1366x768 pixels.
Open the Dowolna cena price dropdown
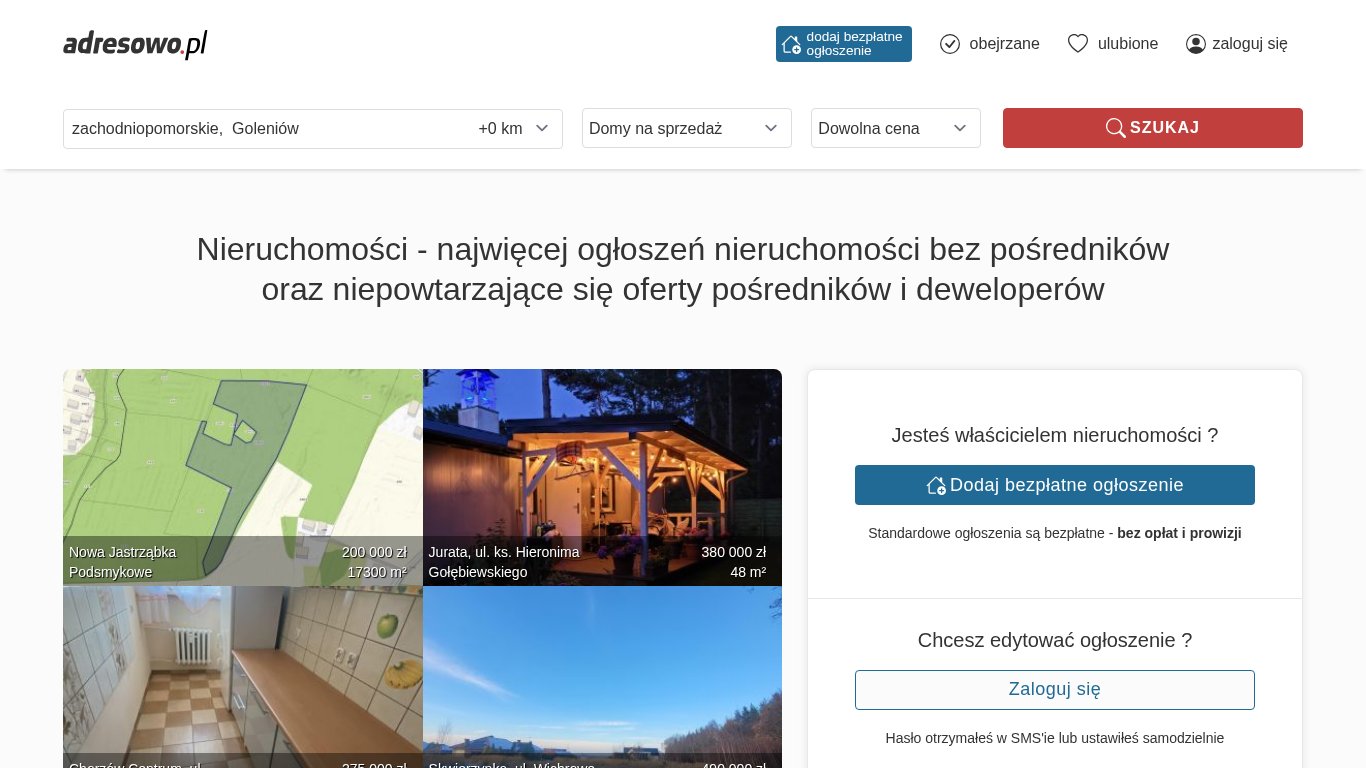tap(895, 128)
